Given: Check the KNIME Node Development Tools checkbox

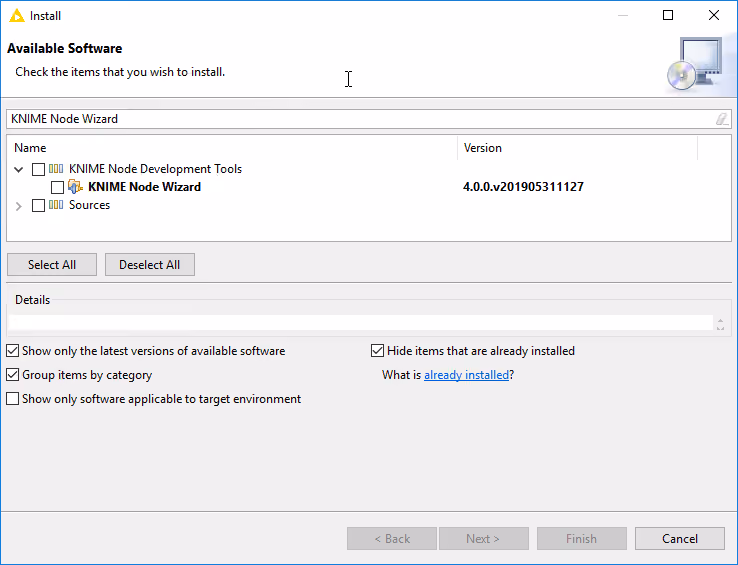Looking at the screenshot, I should [x=38, y=169].
